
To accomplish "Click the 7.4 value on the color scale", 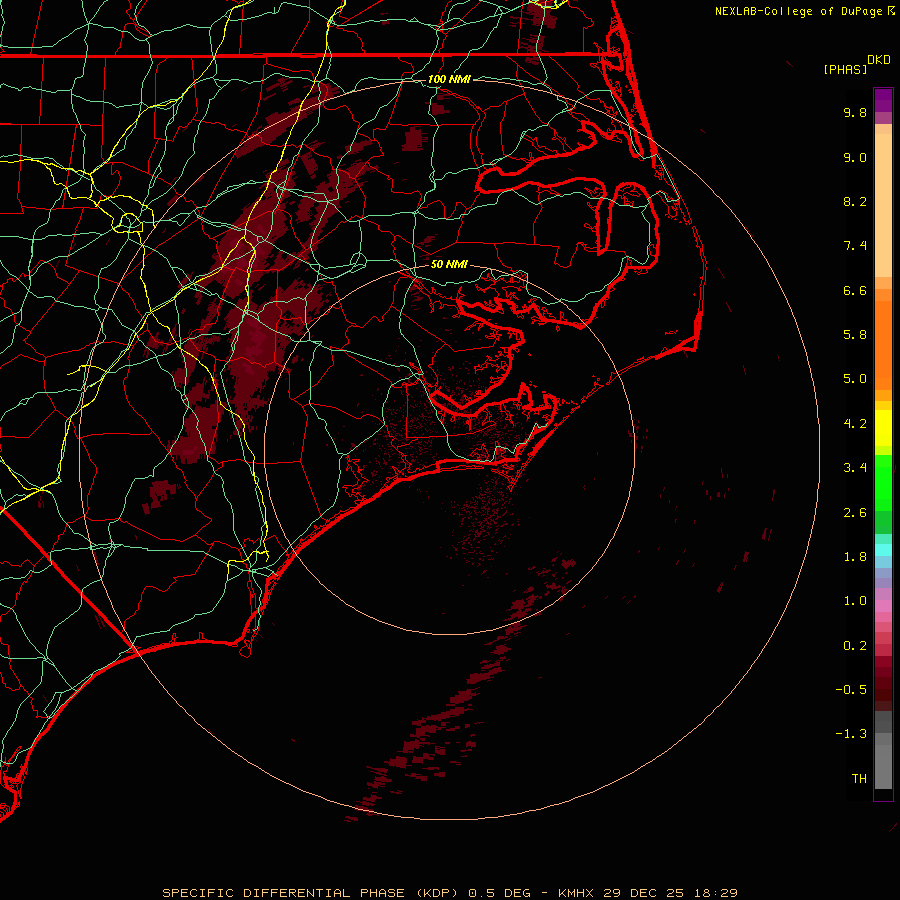I will 855,246.
